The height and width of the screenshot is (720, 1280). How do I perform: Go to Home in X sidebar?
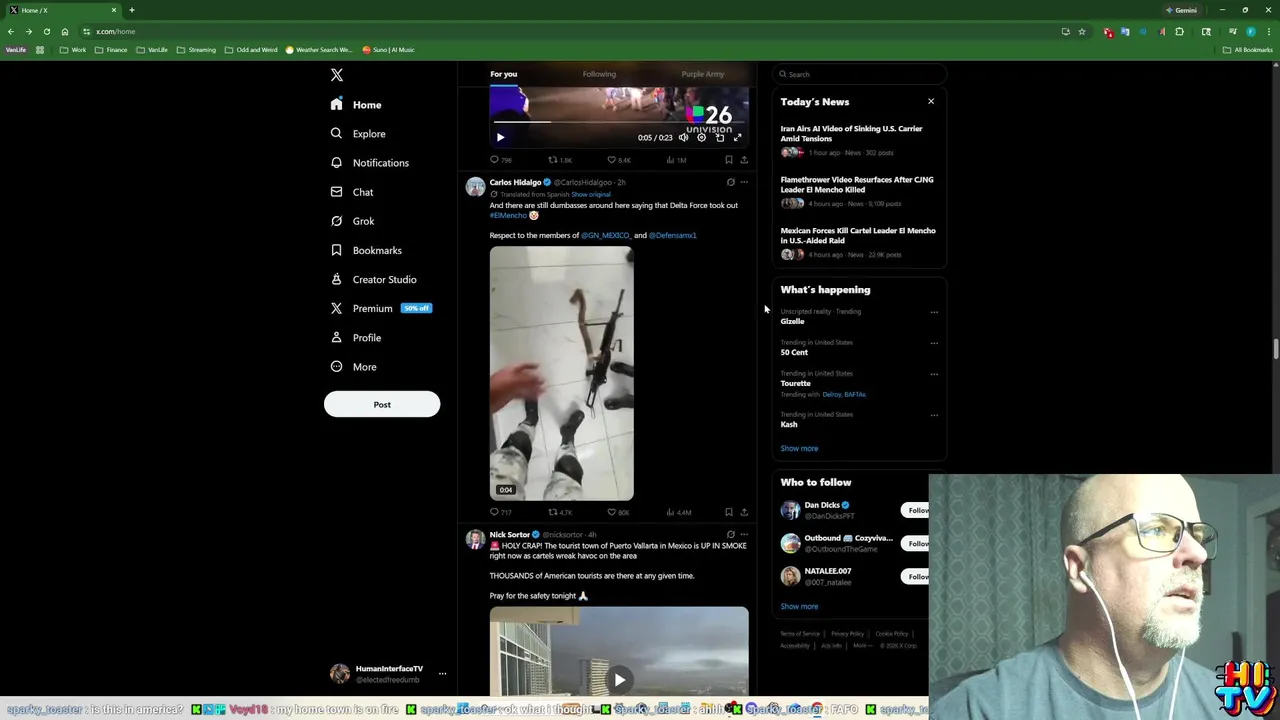click(356, 105)
